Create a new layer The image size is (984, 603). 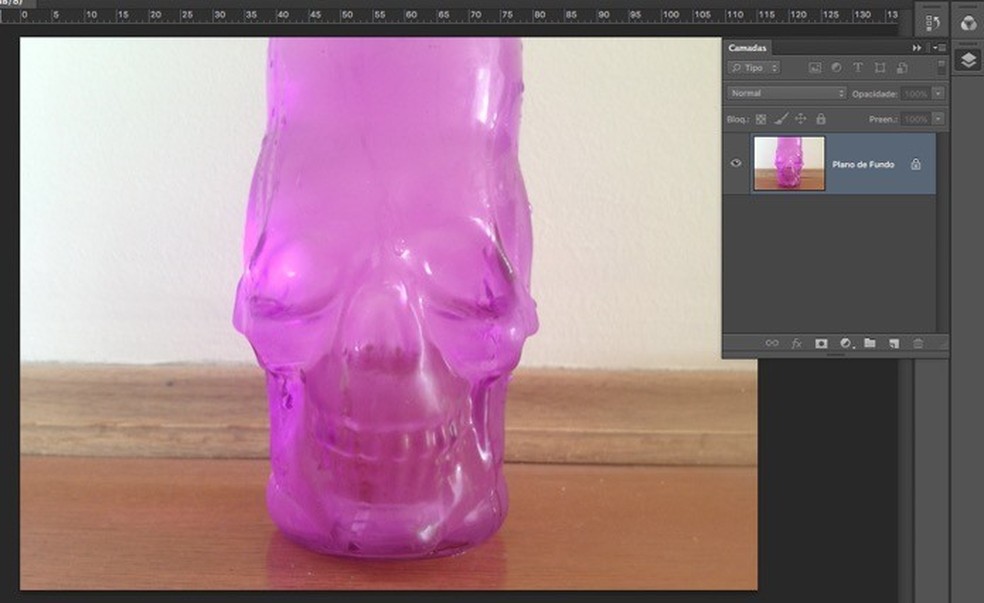point(894,343)
